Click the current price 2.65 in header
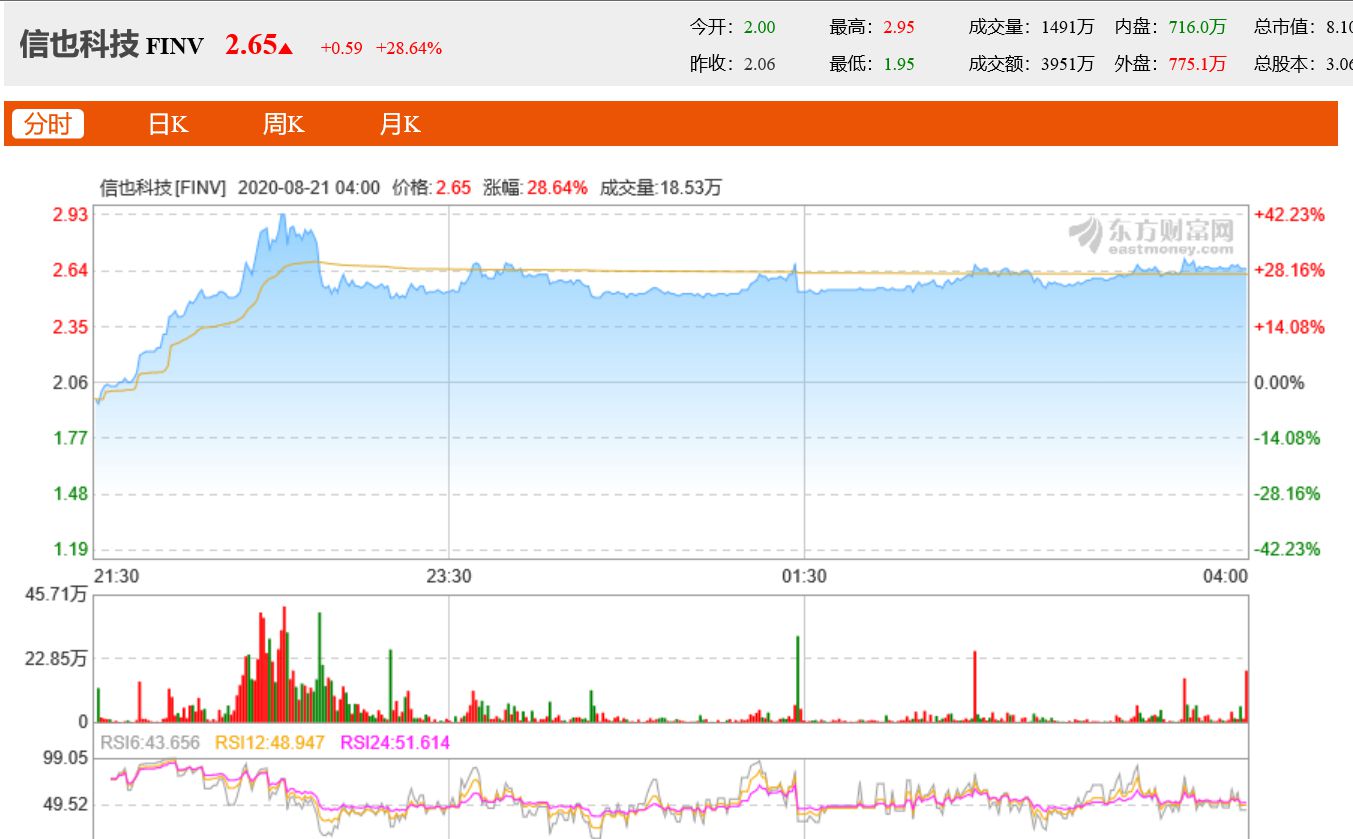Viewport: 1353px width, 839px height. 250,45
